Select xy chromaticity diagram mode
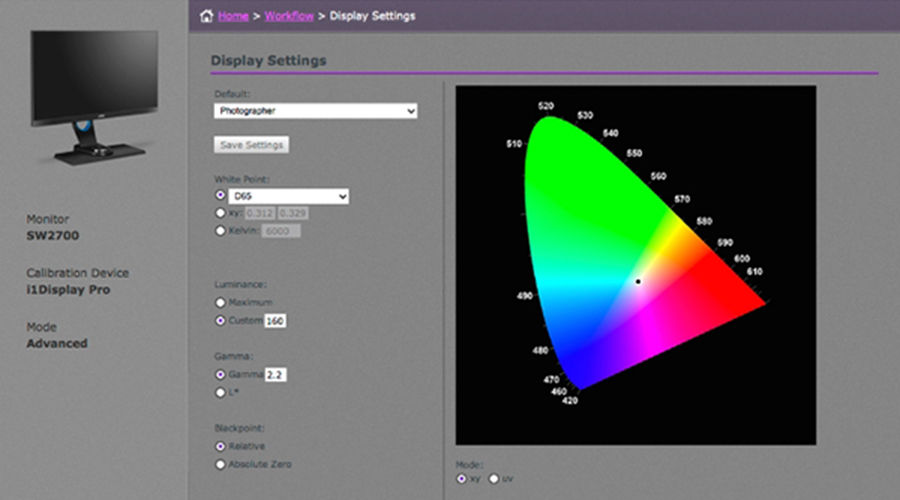The image size is (900, 500). [x=461, y=479]
